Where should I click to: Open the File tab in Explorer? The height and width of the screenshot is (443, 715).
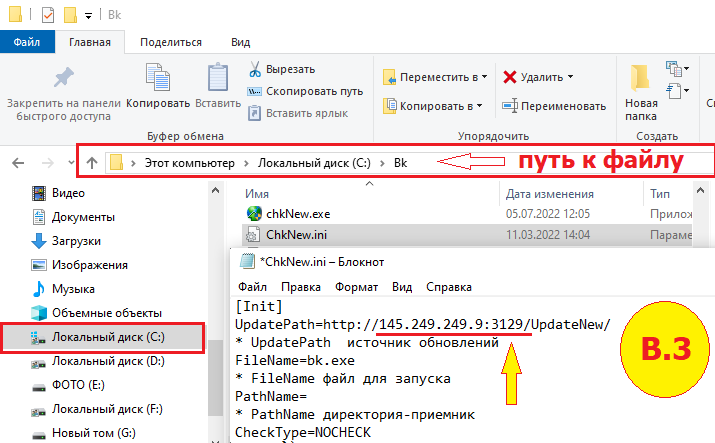(x=27, y=42)
